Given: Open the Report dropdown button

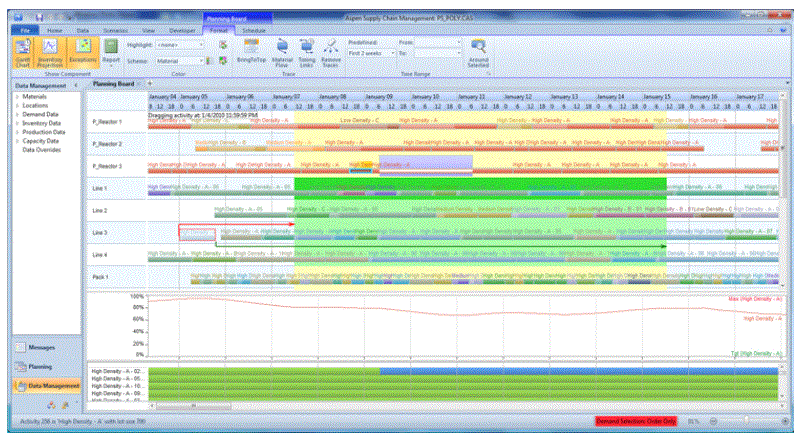Looking at the screenshot, I should [x=111, y=53].
